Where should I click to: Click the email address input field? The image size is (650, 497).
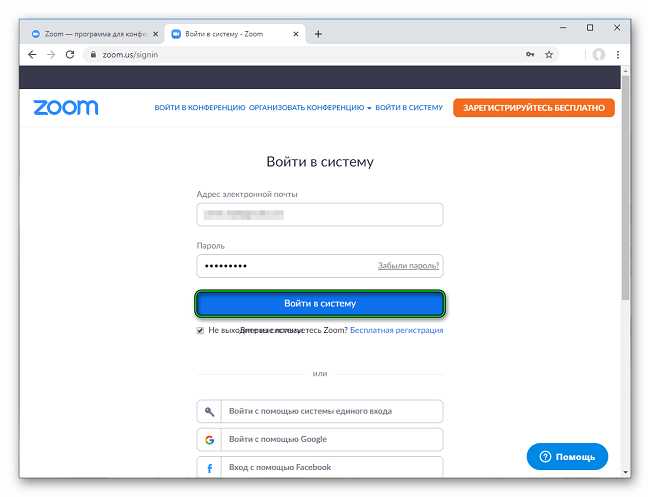pyautogui.click(x=320, y=215)
